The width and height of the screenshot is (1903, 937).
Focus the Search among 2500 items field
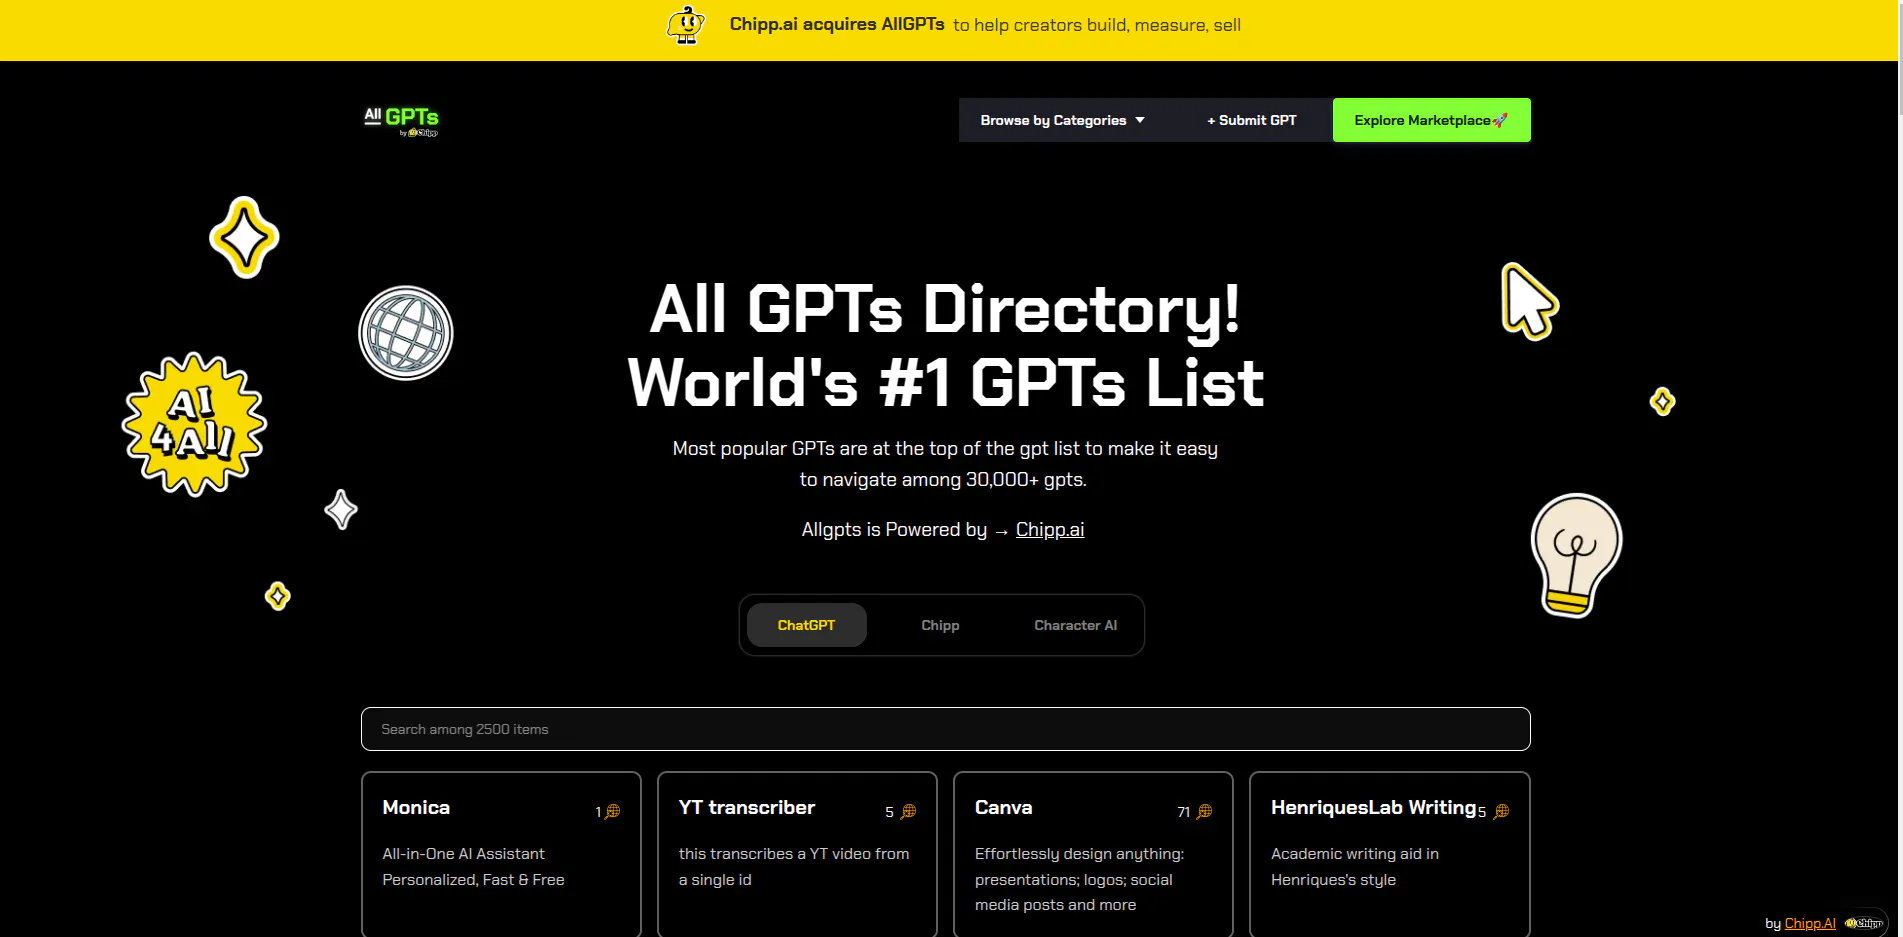click(x=946, y=729)
